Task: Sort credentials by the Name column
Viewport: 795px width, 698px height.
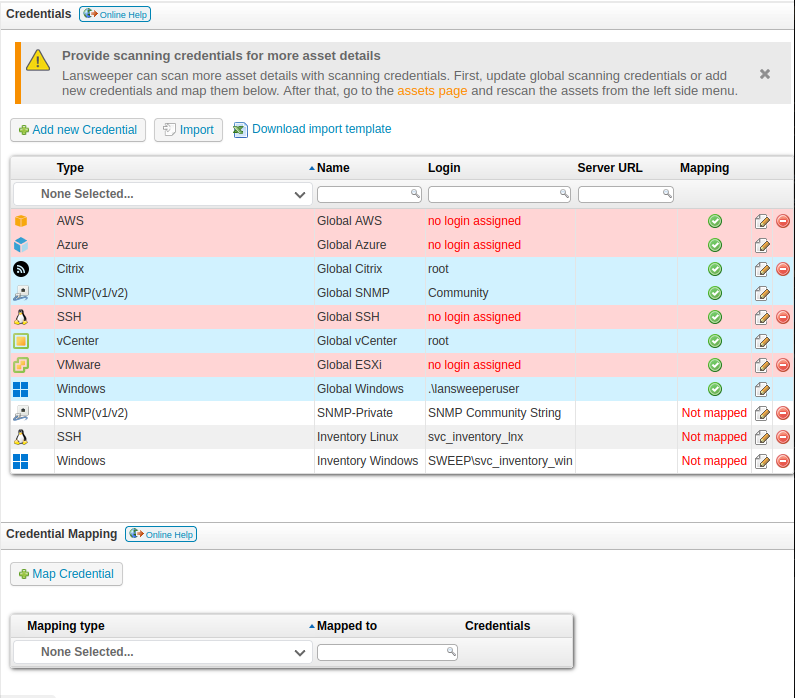Action: [x=333, y=168]
